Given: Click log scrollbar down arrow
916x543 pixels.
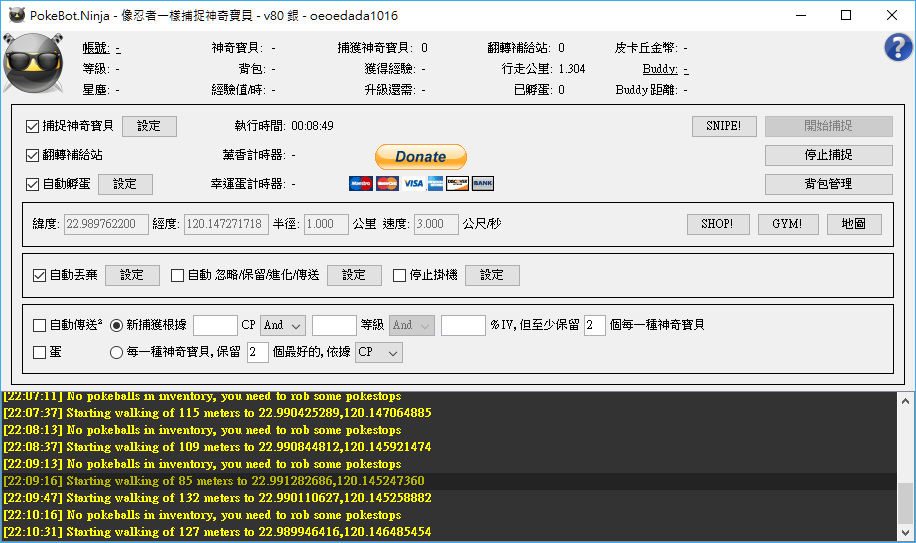Looking at the screenshot, I should click(905, 532).
